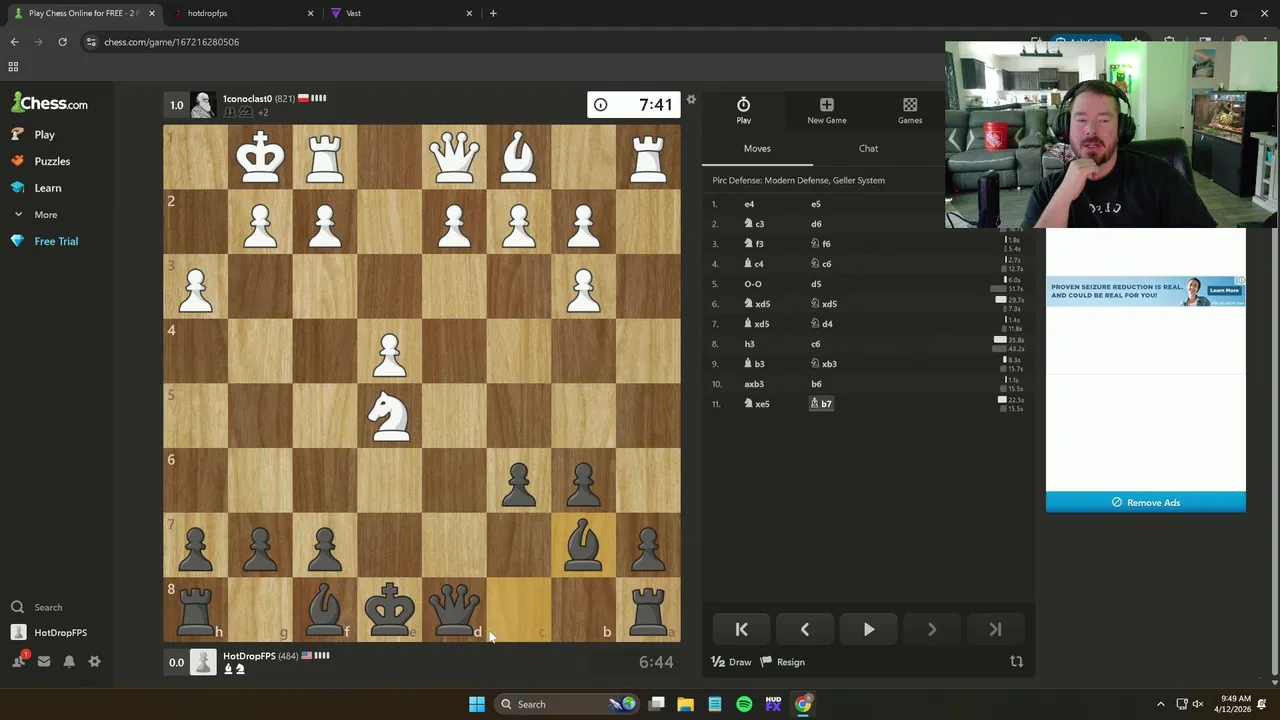Click opponent name 1conoclast0
Image resolution: width=1280 pixels, height=720 pixels.
[x=247, y=99]
